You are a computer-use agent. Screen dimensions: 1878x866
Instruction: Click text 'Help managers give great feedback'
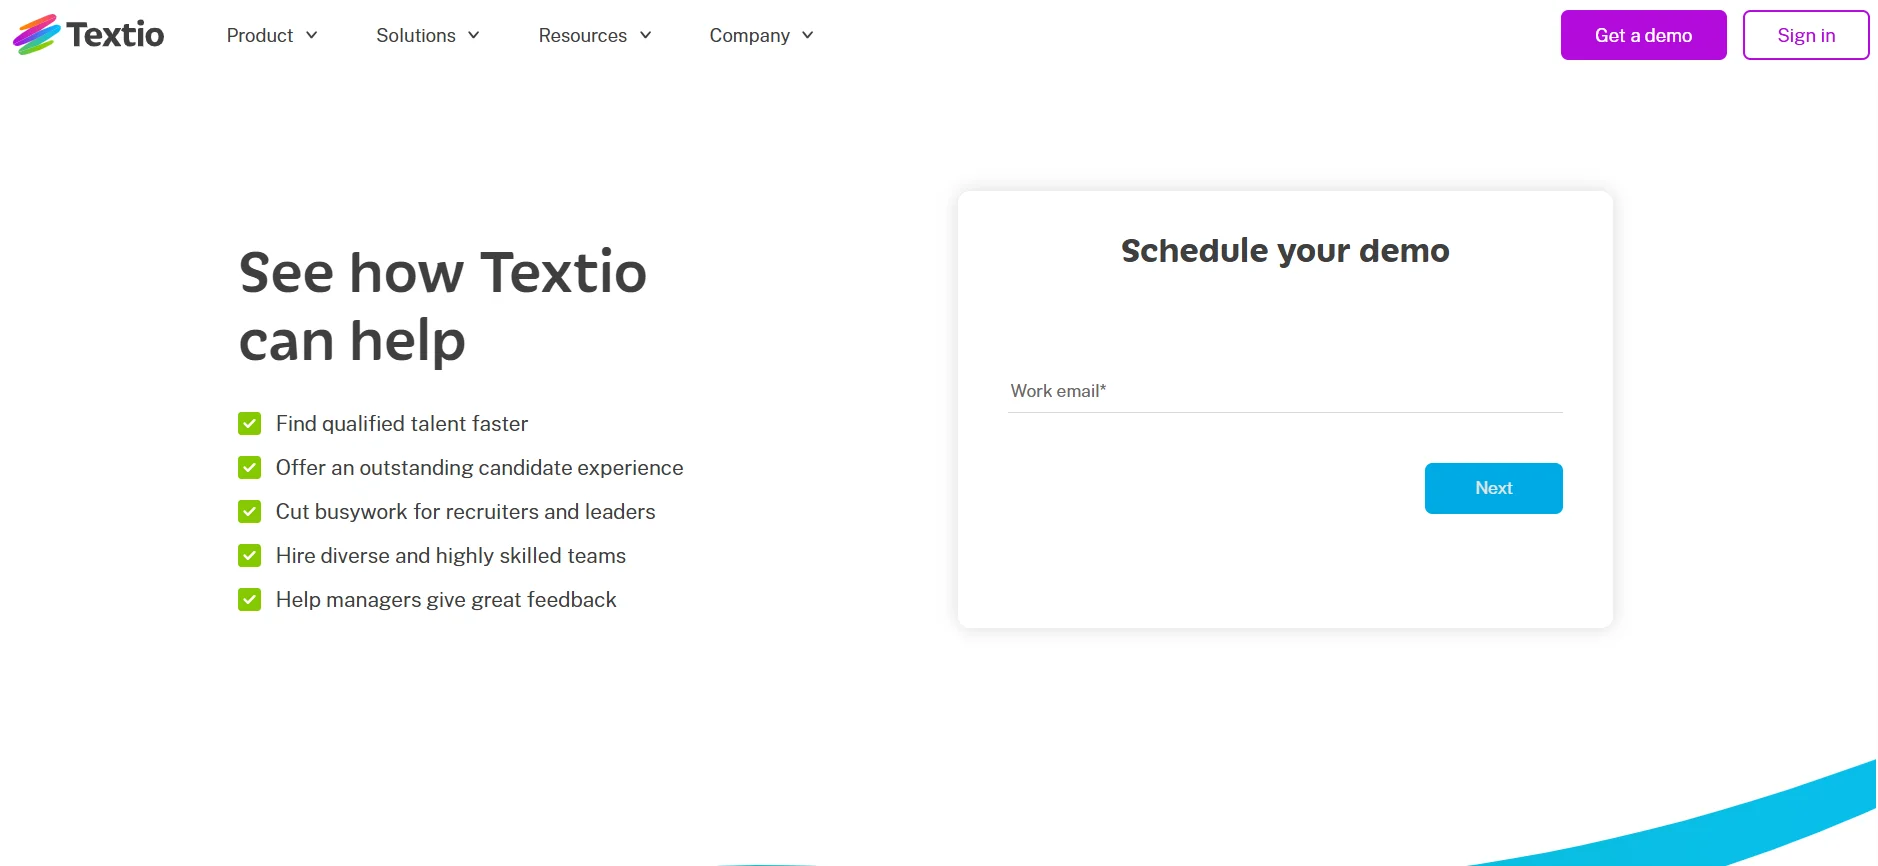(x=446, y=600)
